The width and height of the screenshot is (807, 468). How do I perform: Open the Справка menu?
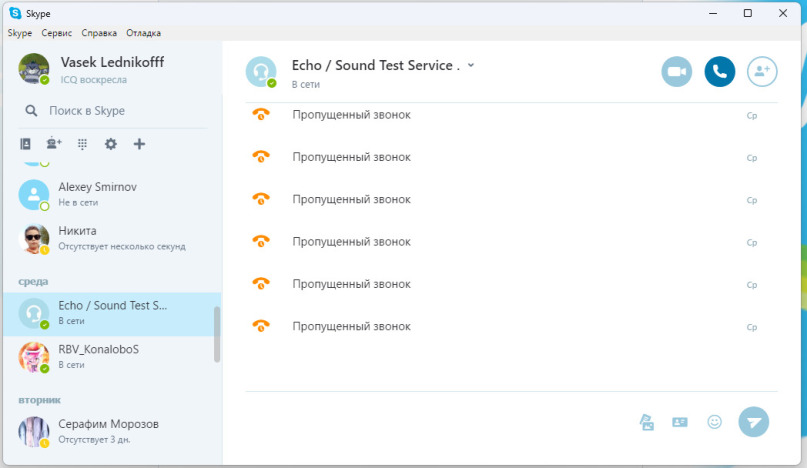(98, 33)
